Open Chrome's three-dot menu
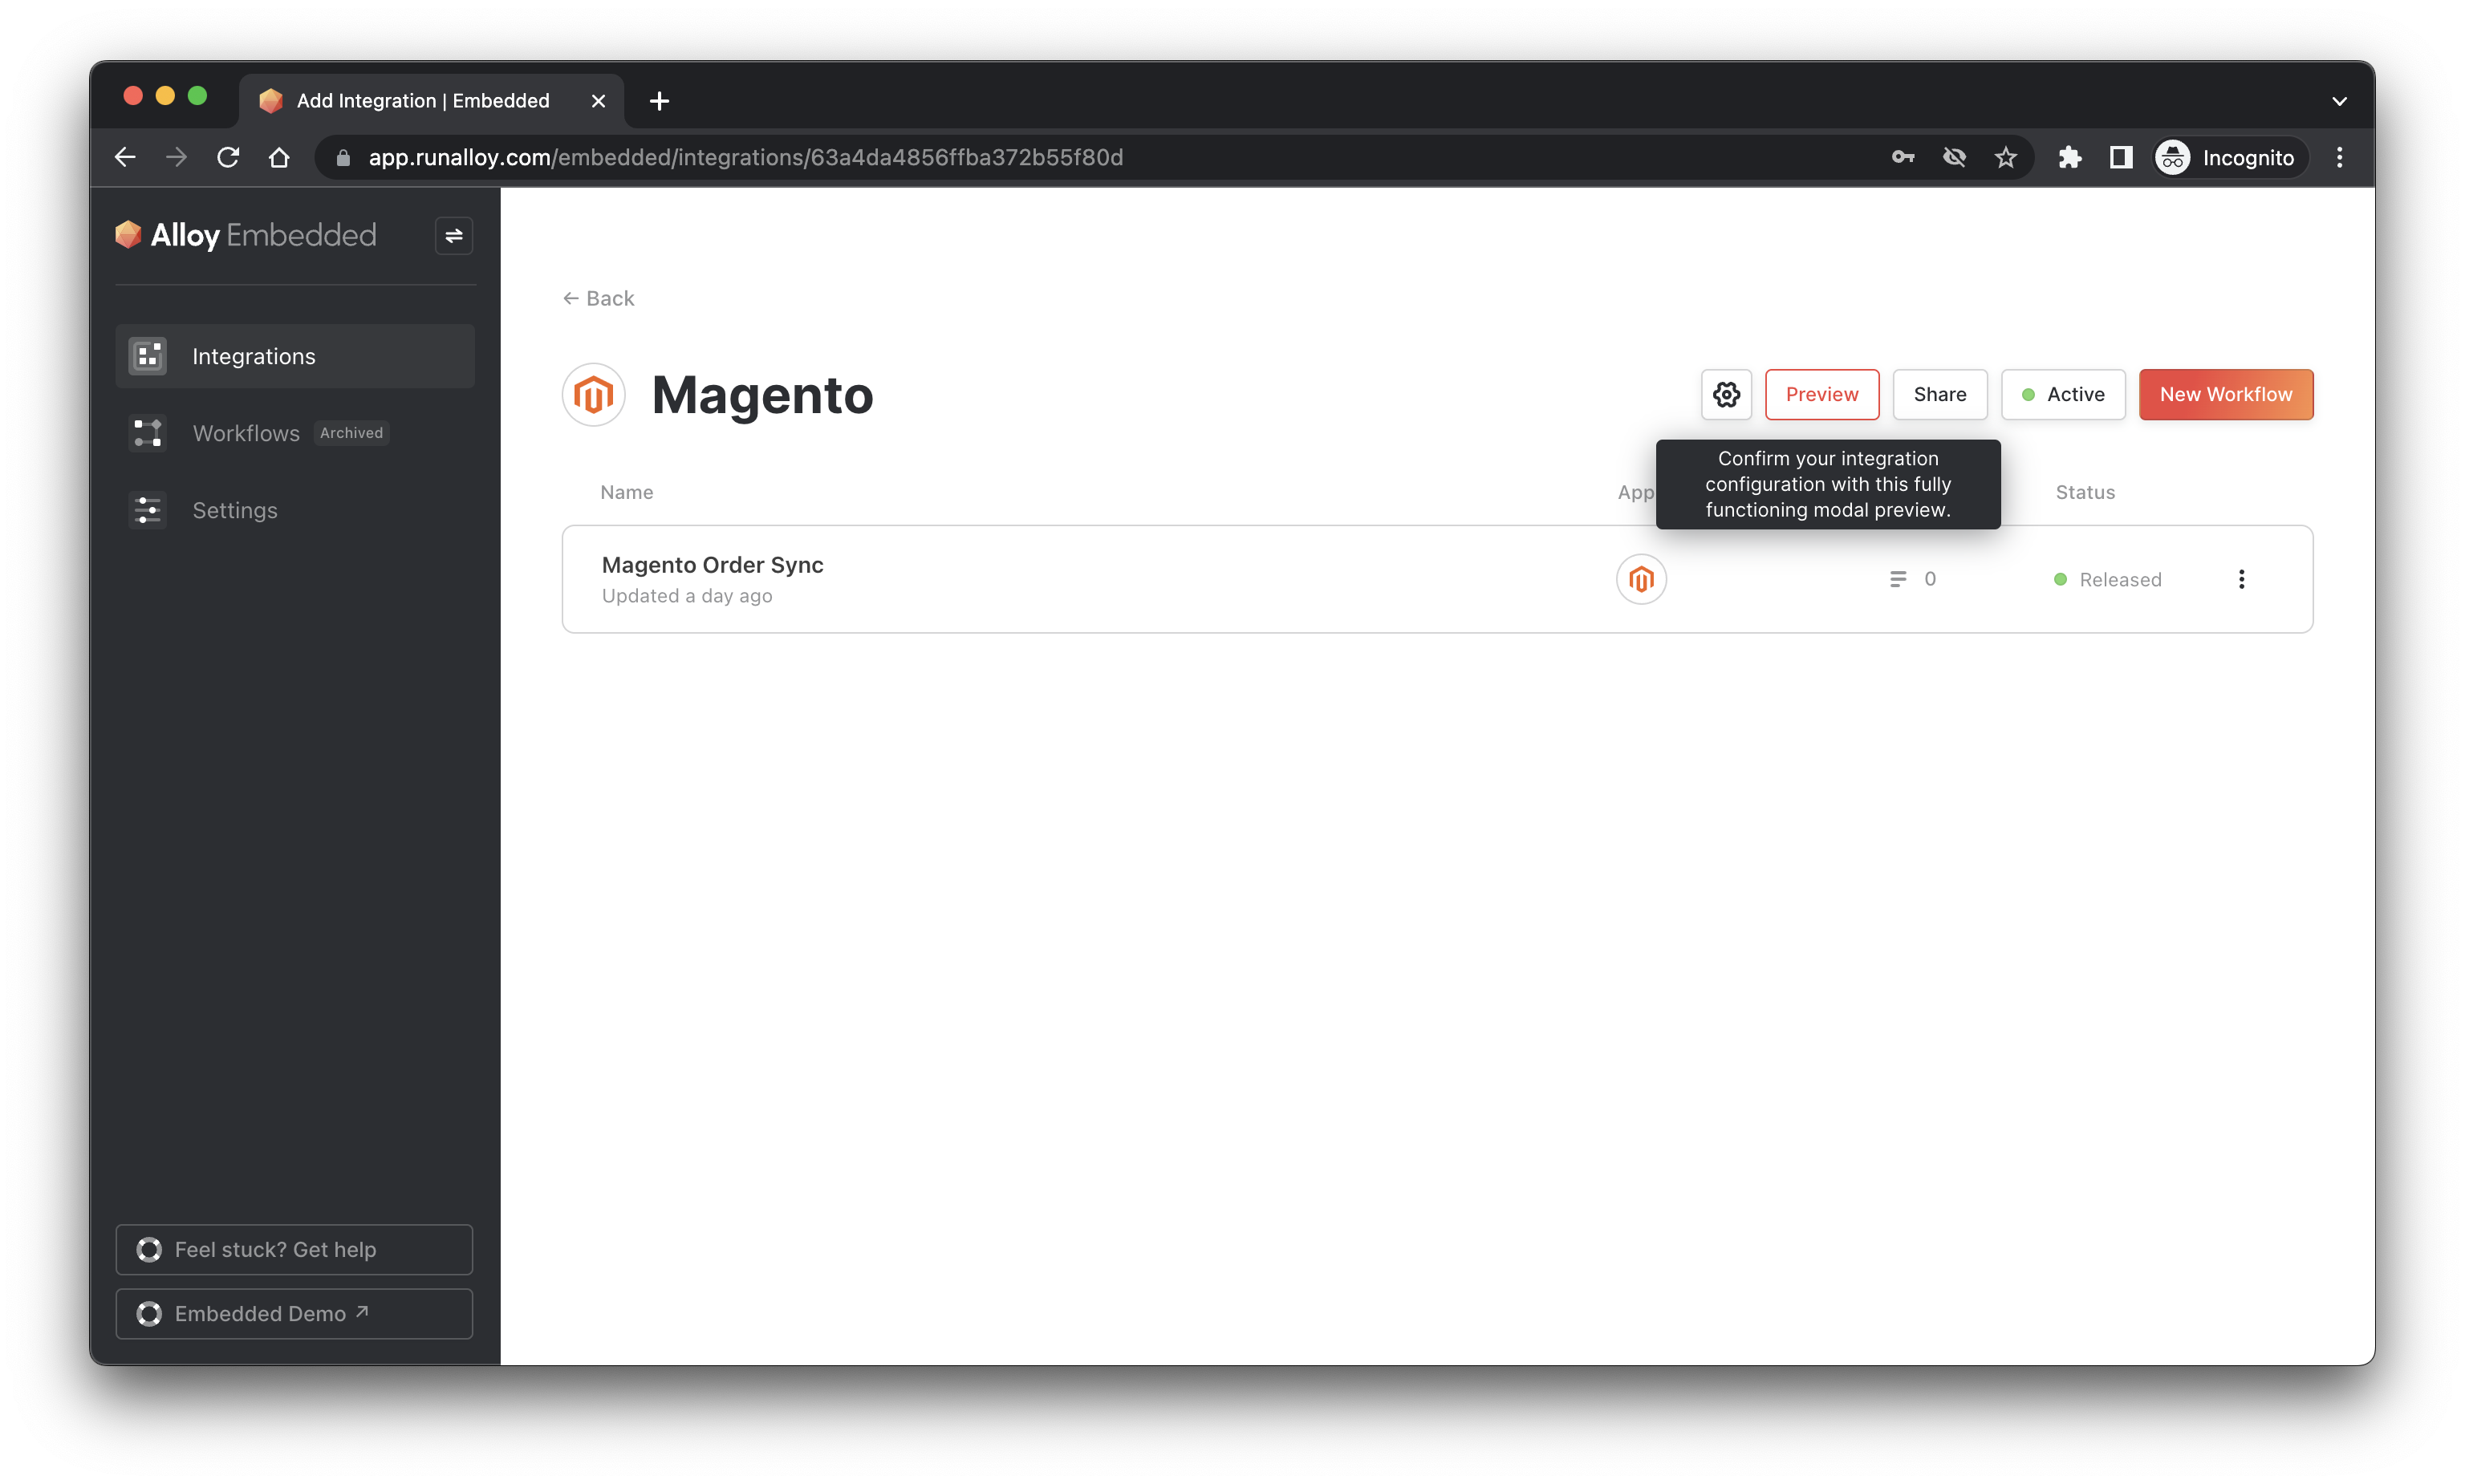 pyautogui.click(x=2339, y=157)
